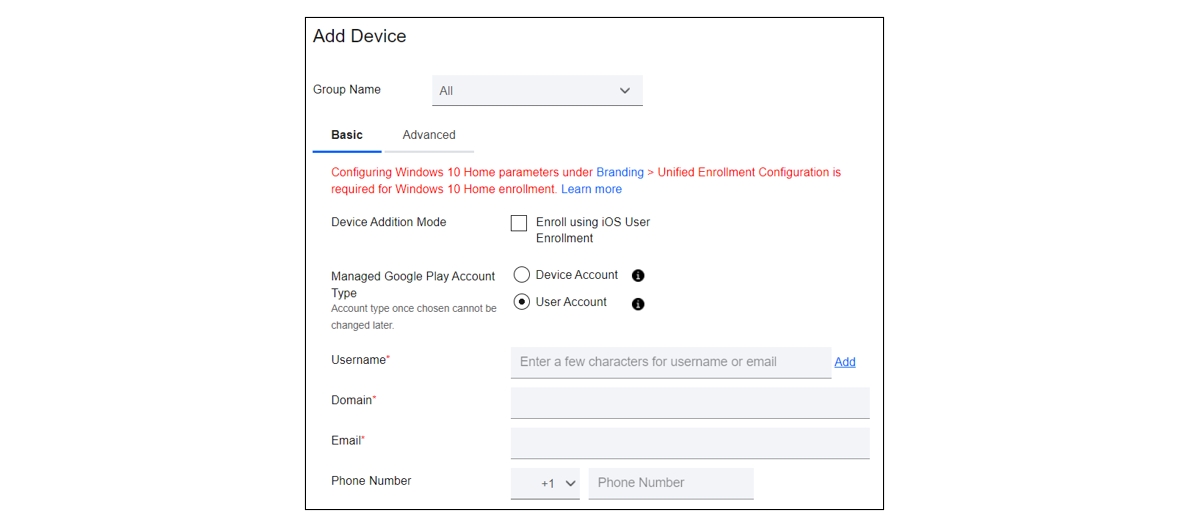Click the User Account label text
This screenshot has width=1199, height=531.
tap(571, 302)
